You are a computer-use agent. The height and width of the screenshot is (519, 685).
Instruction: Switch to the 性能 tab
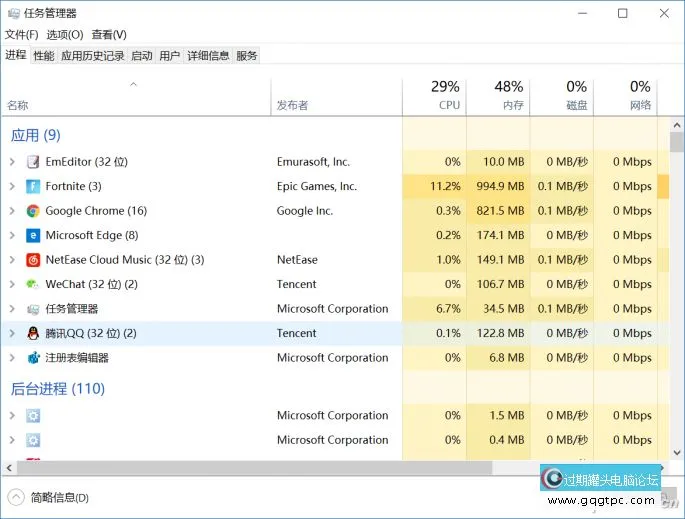43,56
